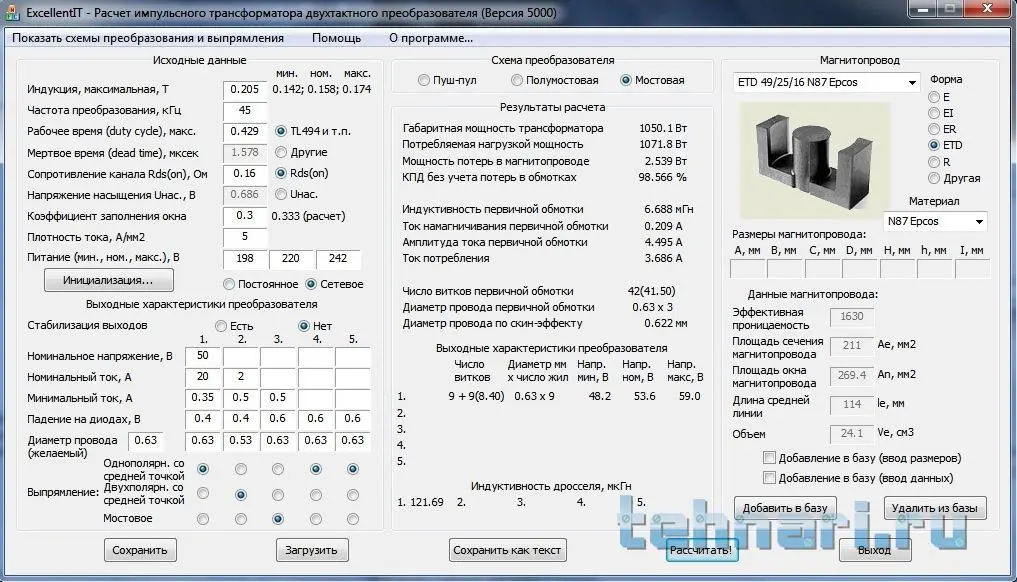The image size is (1017, 582).
Task: Click the 'Выход' button
Action: click(x=874, y=550)
